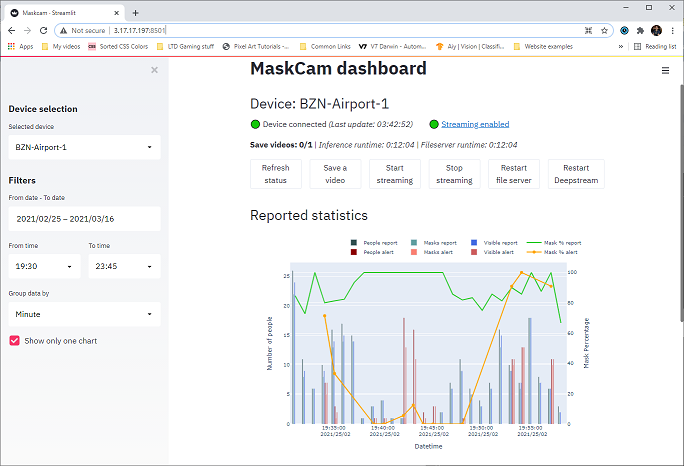Open the From time dropdown showing 19:30
Image resolution: width=684 pixels, height=466 pixels.
(44, 267)
